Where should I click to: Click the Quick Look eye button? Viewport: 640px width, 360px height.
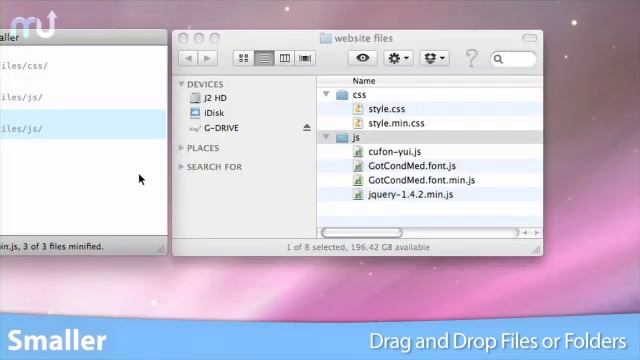(x=362, y=58)
